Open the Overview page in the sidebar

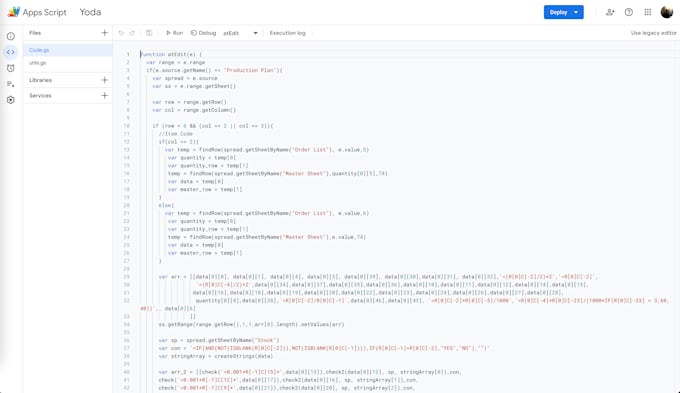(x=11, y=36)
